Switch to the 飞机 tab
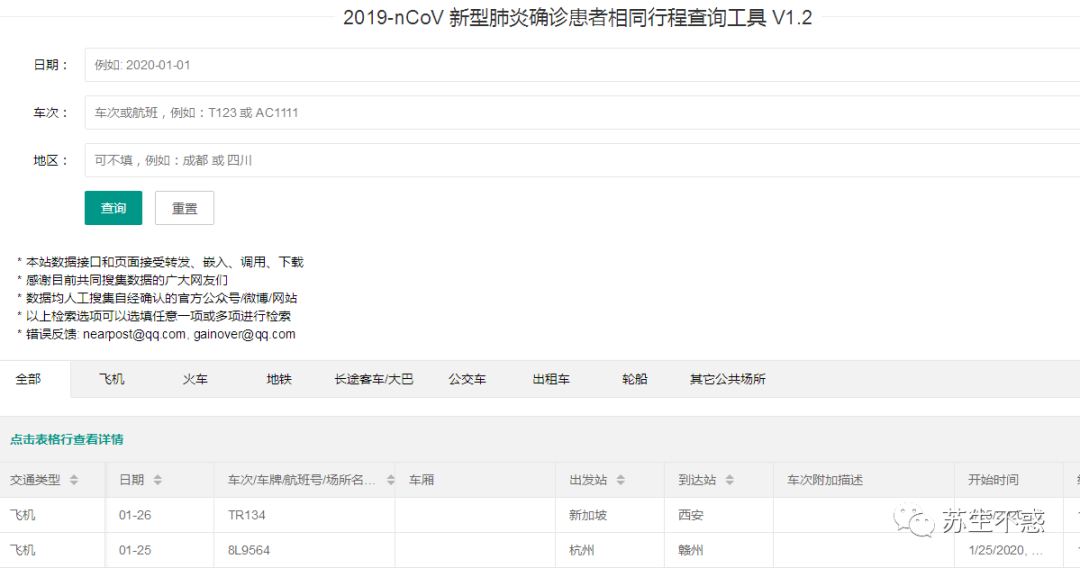This screenshot has width=1080, height=568. 112,379
